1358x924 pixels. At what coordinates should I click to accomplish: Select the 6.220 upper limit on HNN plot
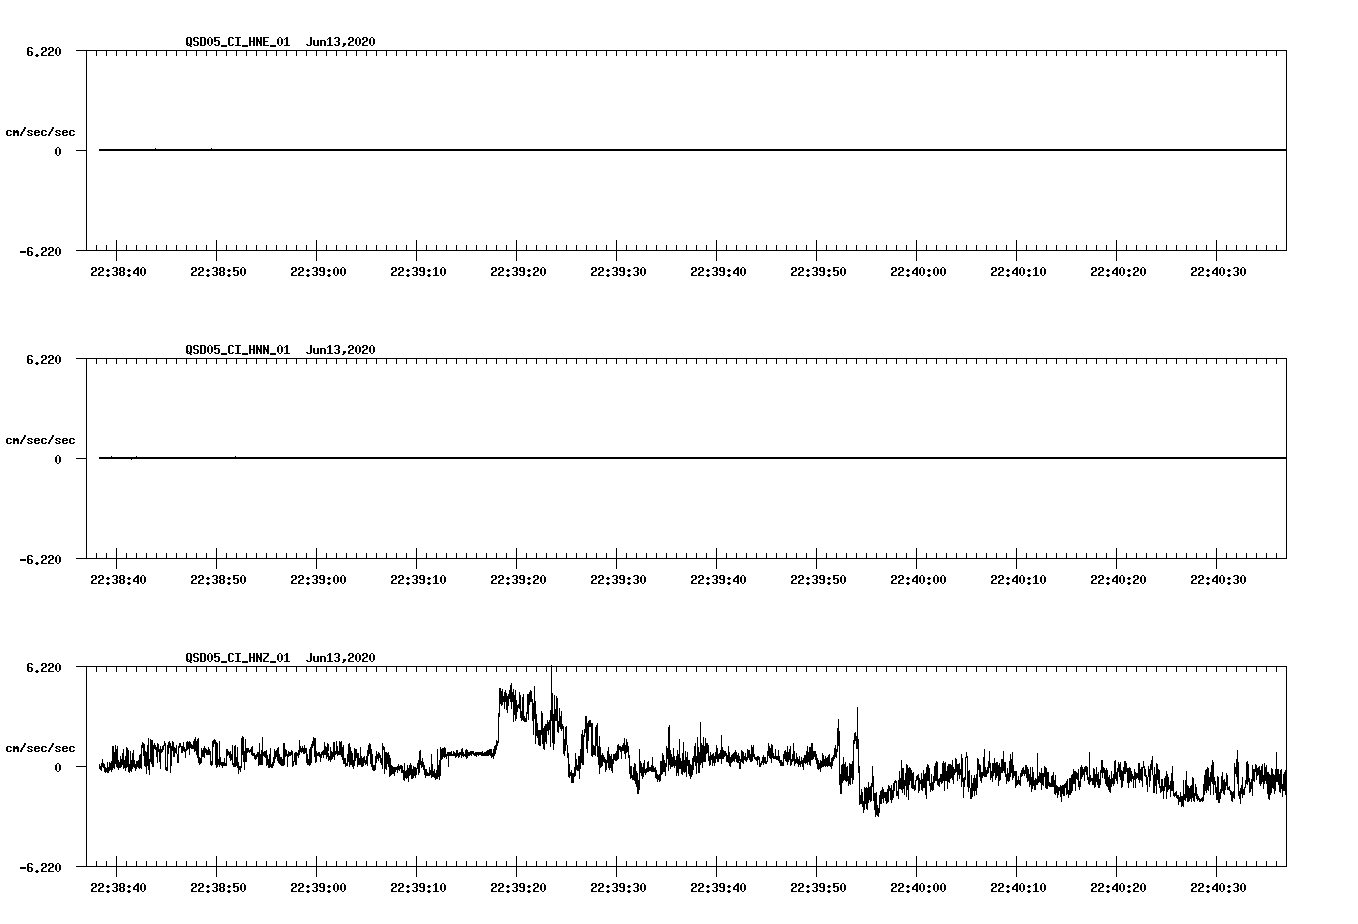[x=44, y=359]
